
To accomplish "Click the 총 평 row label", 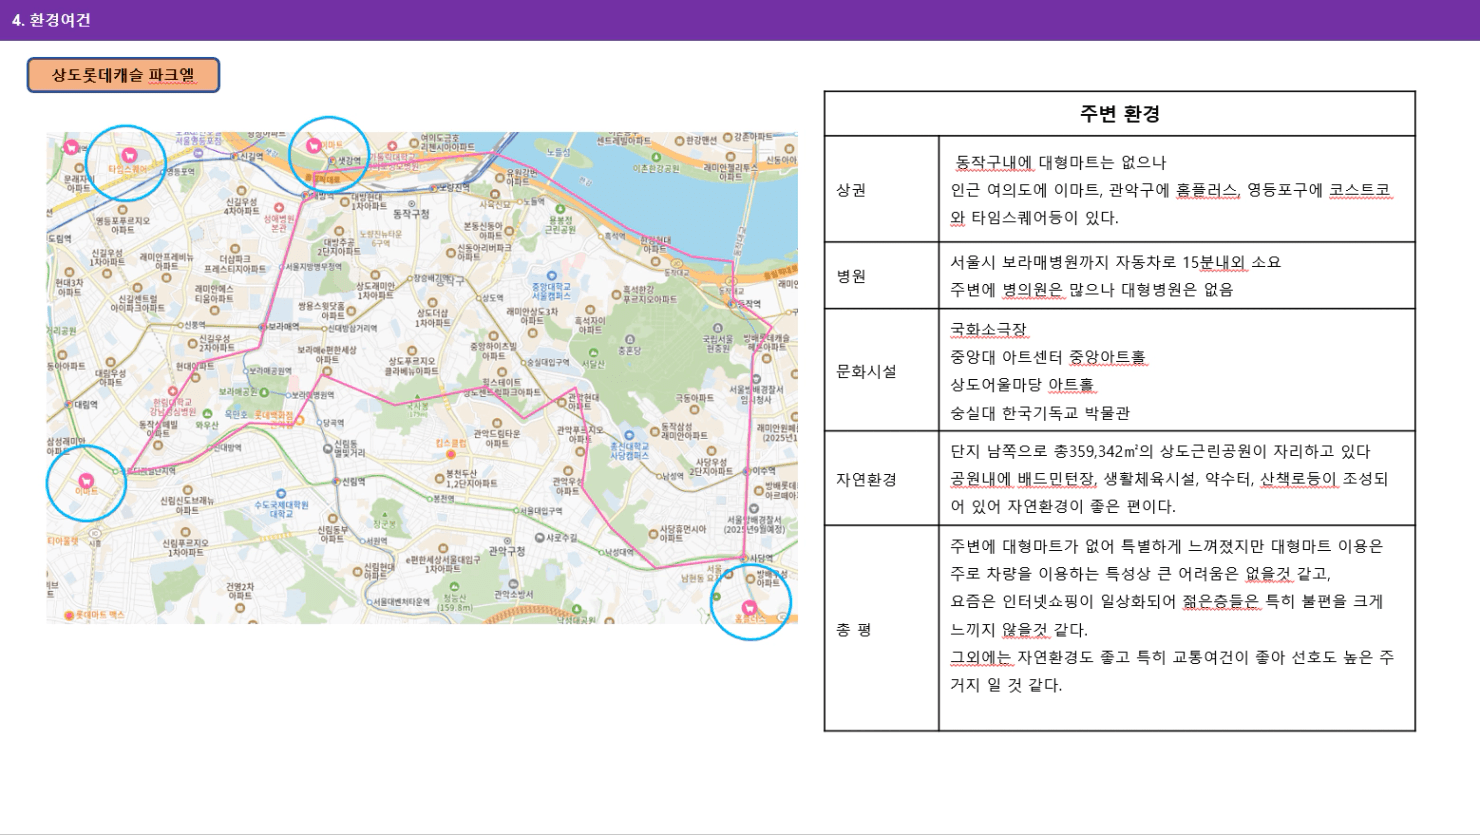I will (x=854, y=630).
